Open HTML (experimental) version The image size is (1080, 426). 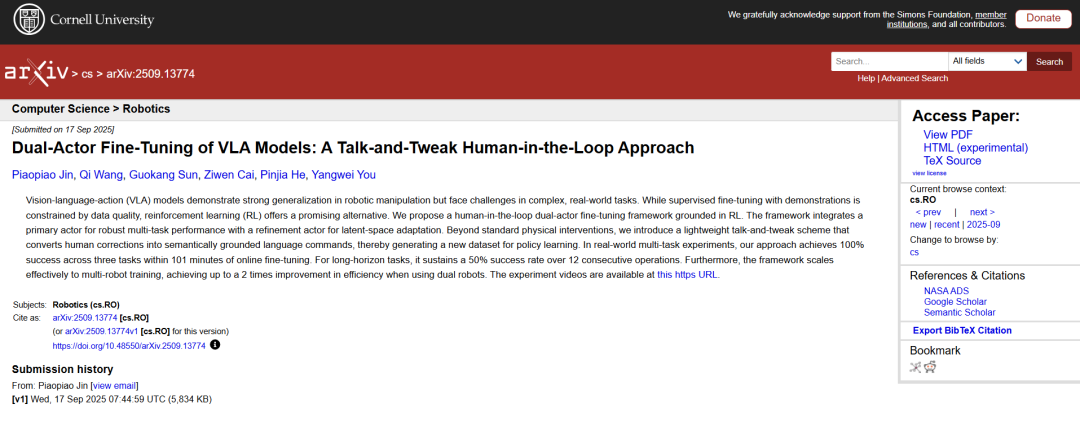[x=975, y=148]
